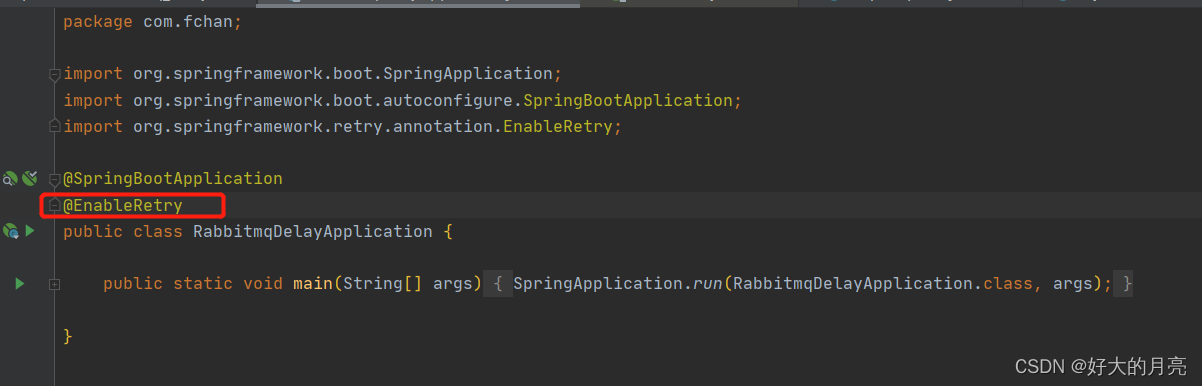Click folded closing brace after run statement

(1127, 284)
